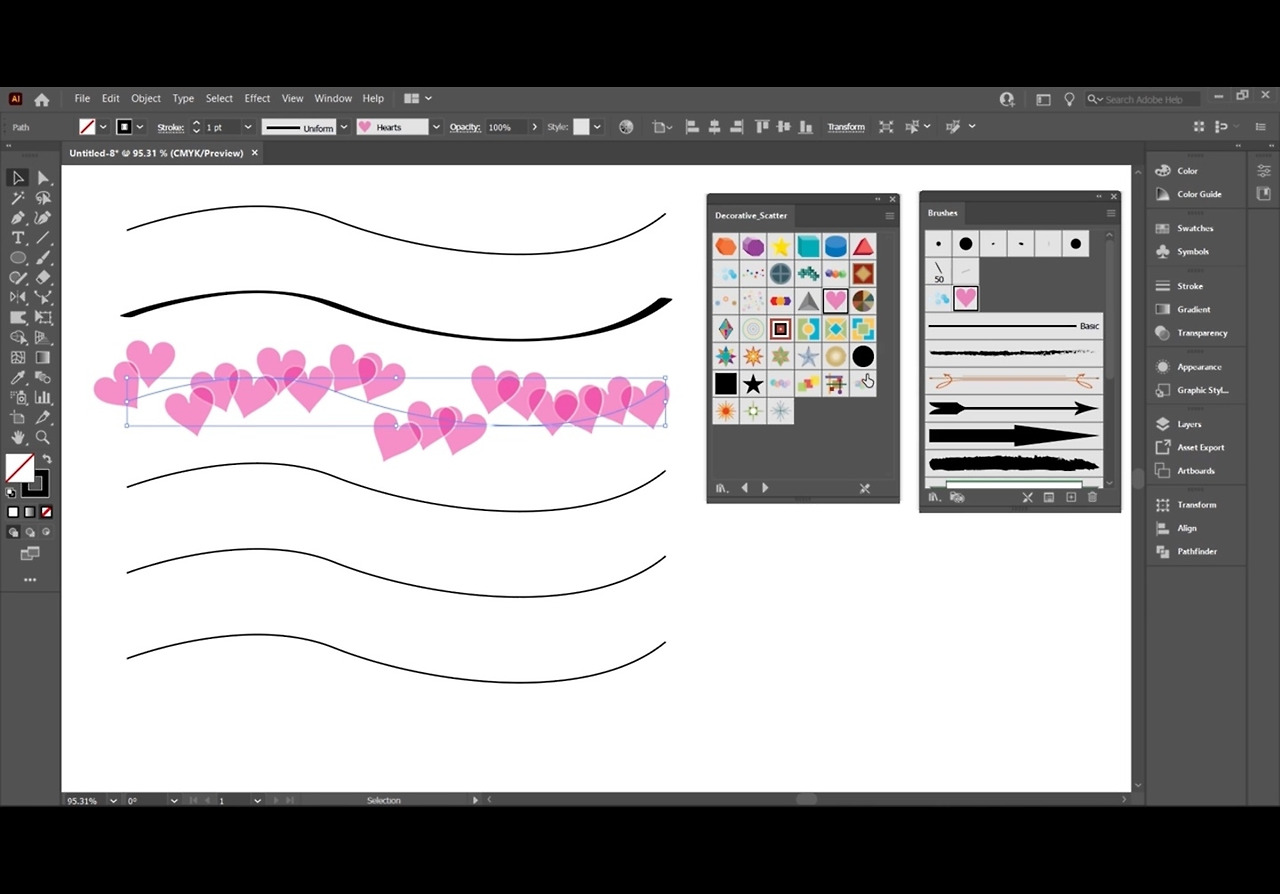This screenshot has height=894, width=1280.
Task: Pick the Eyedropper tool
Action: tap(17, 378)
